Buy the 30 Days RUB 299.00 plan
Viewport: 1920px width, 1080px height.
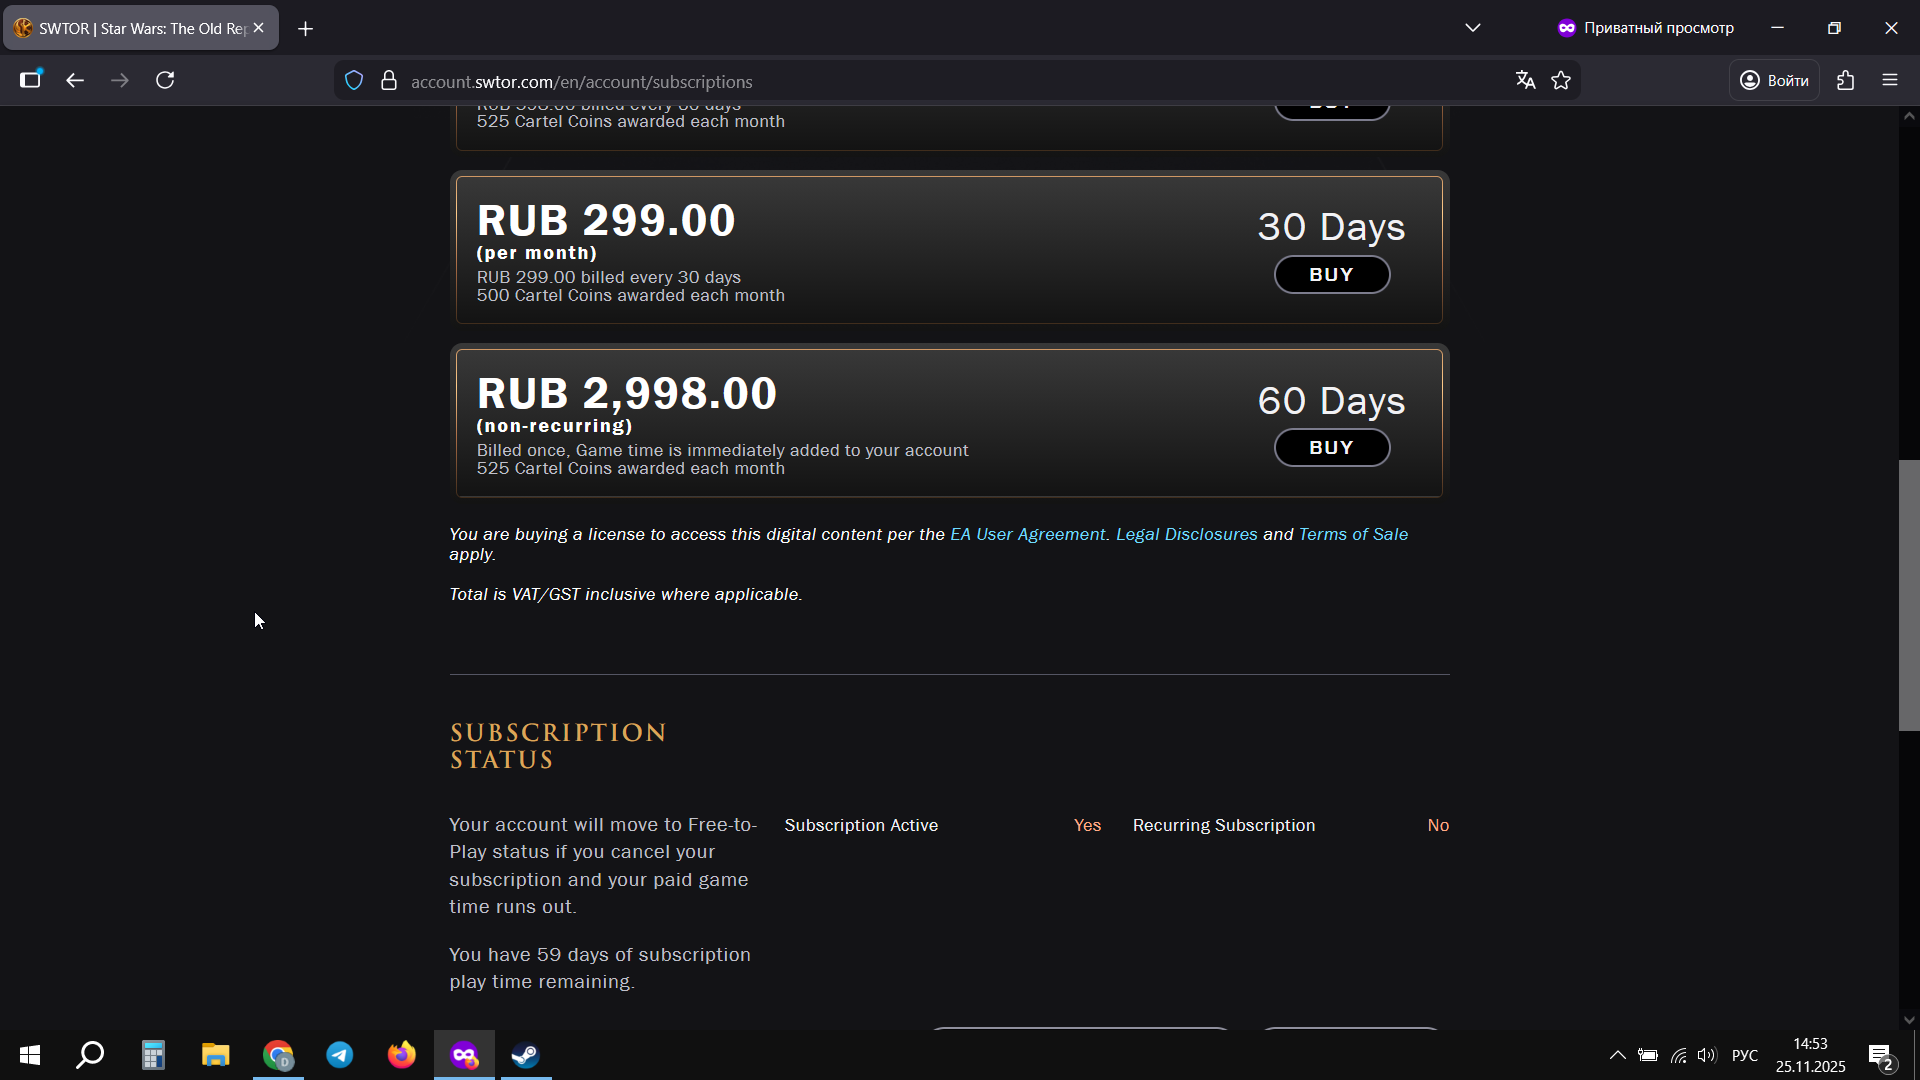coord(1331,275)
